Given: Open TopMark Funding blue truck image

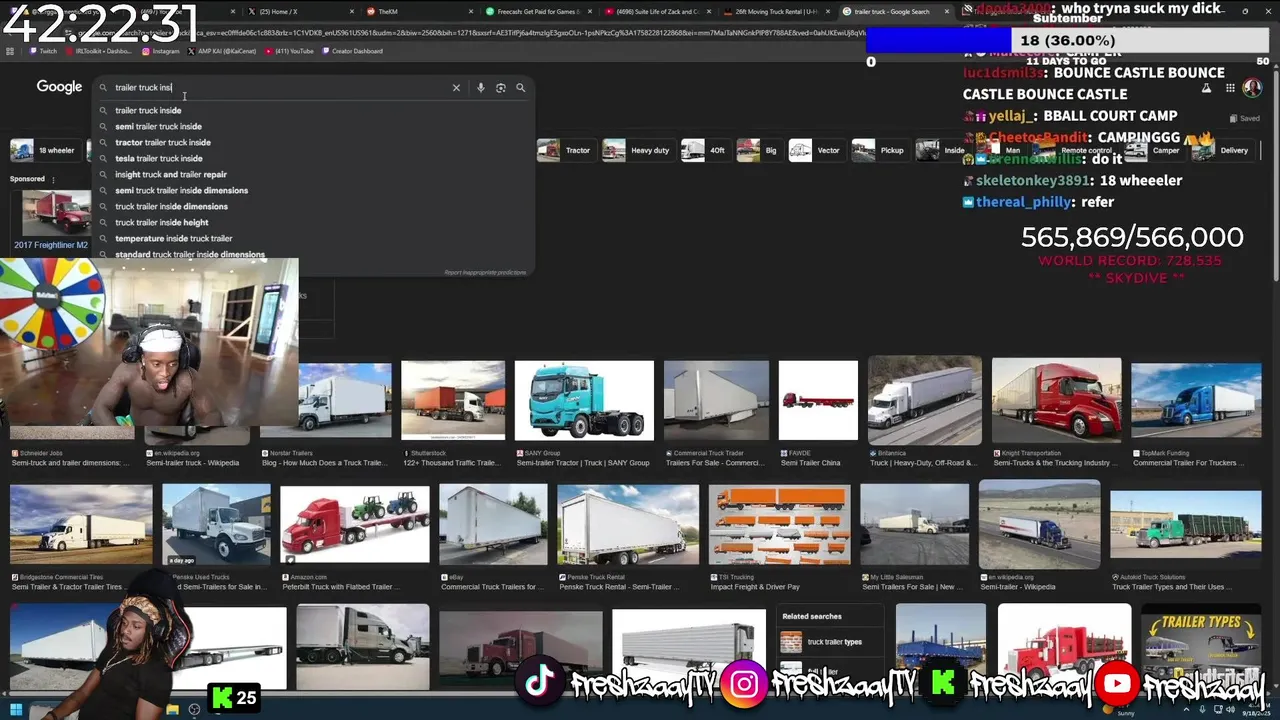Looking at the screenshot, I should tap(1196, 400).
